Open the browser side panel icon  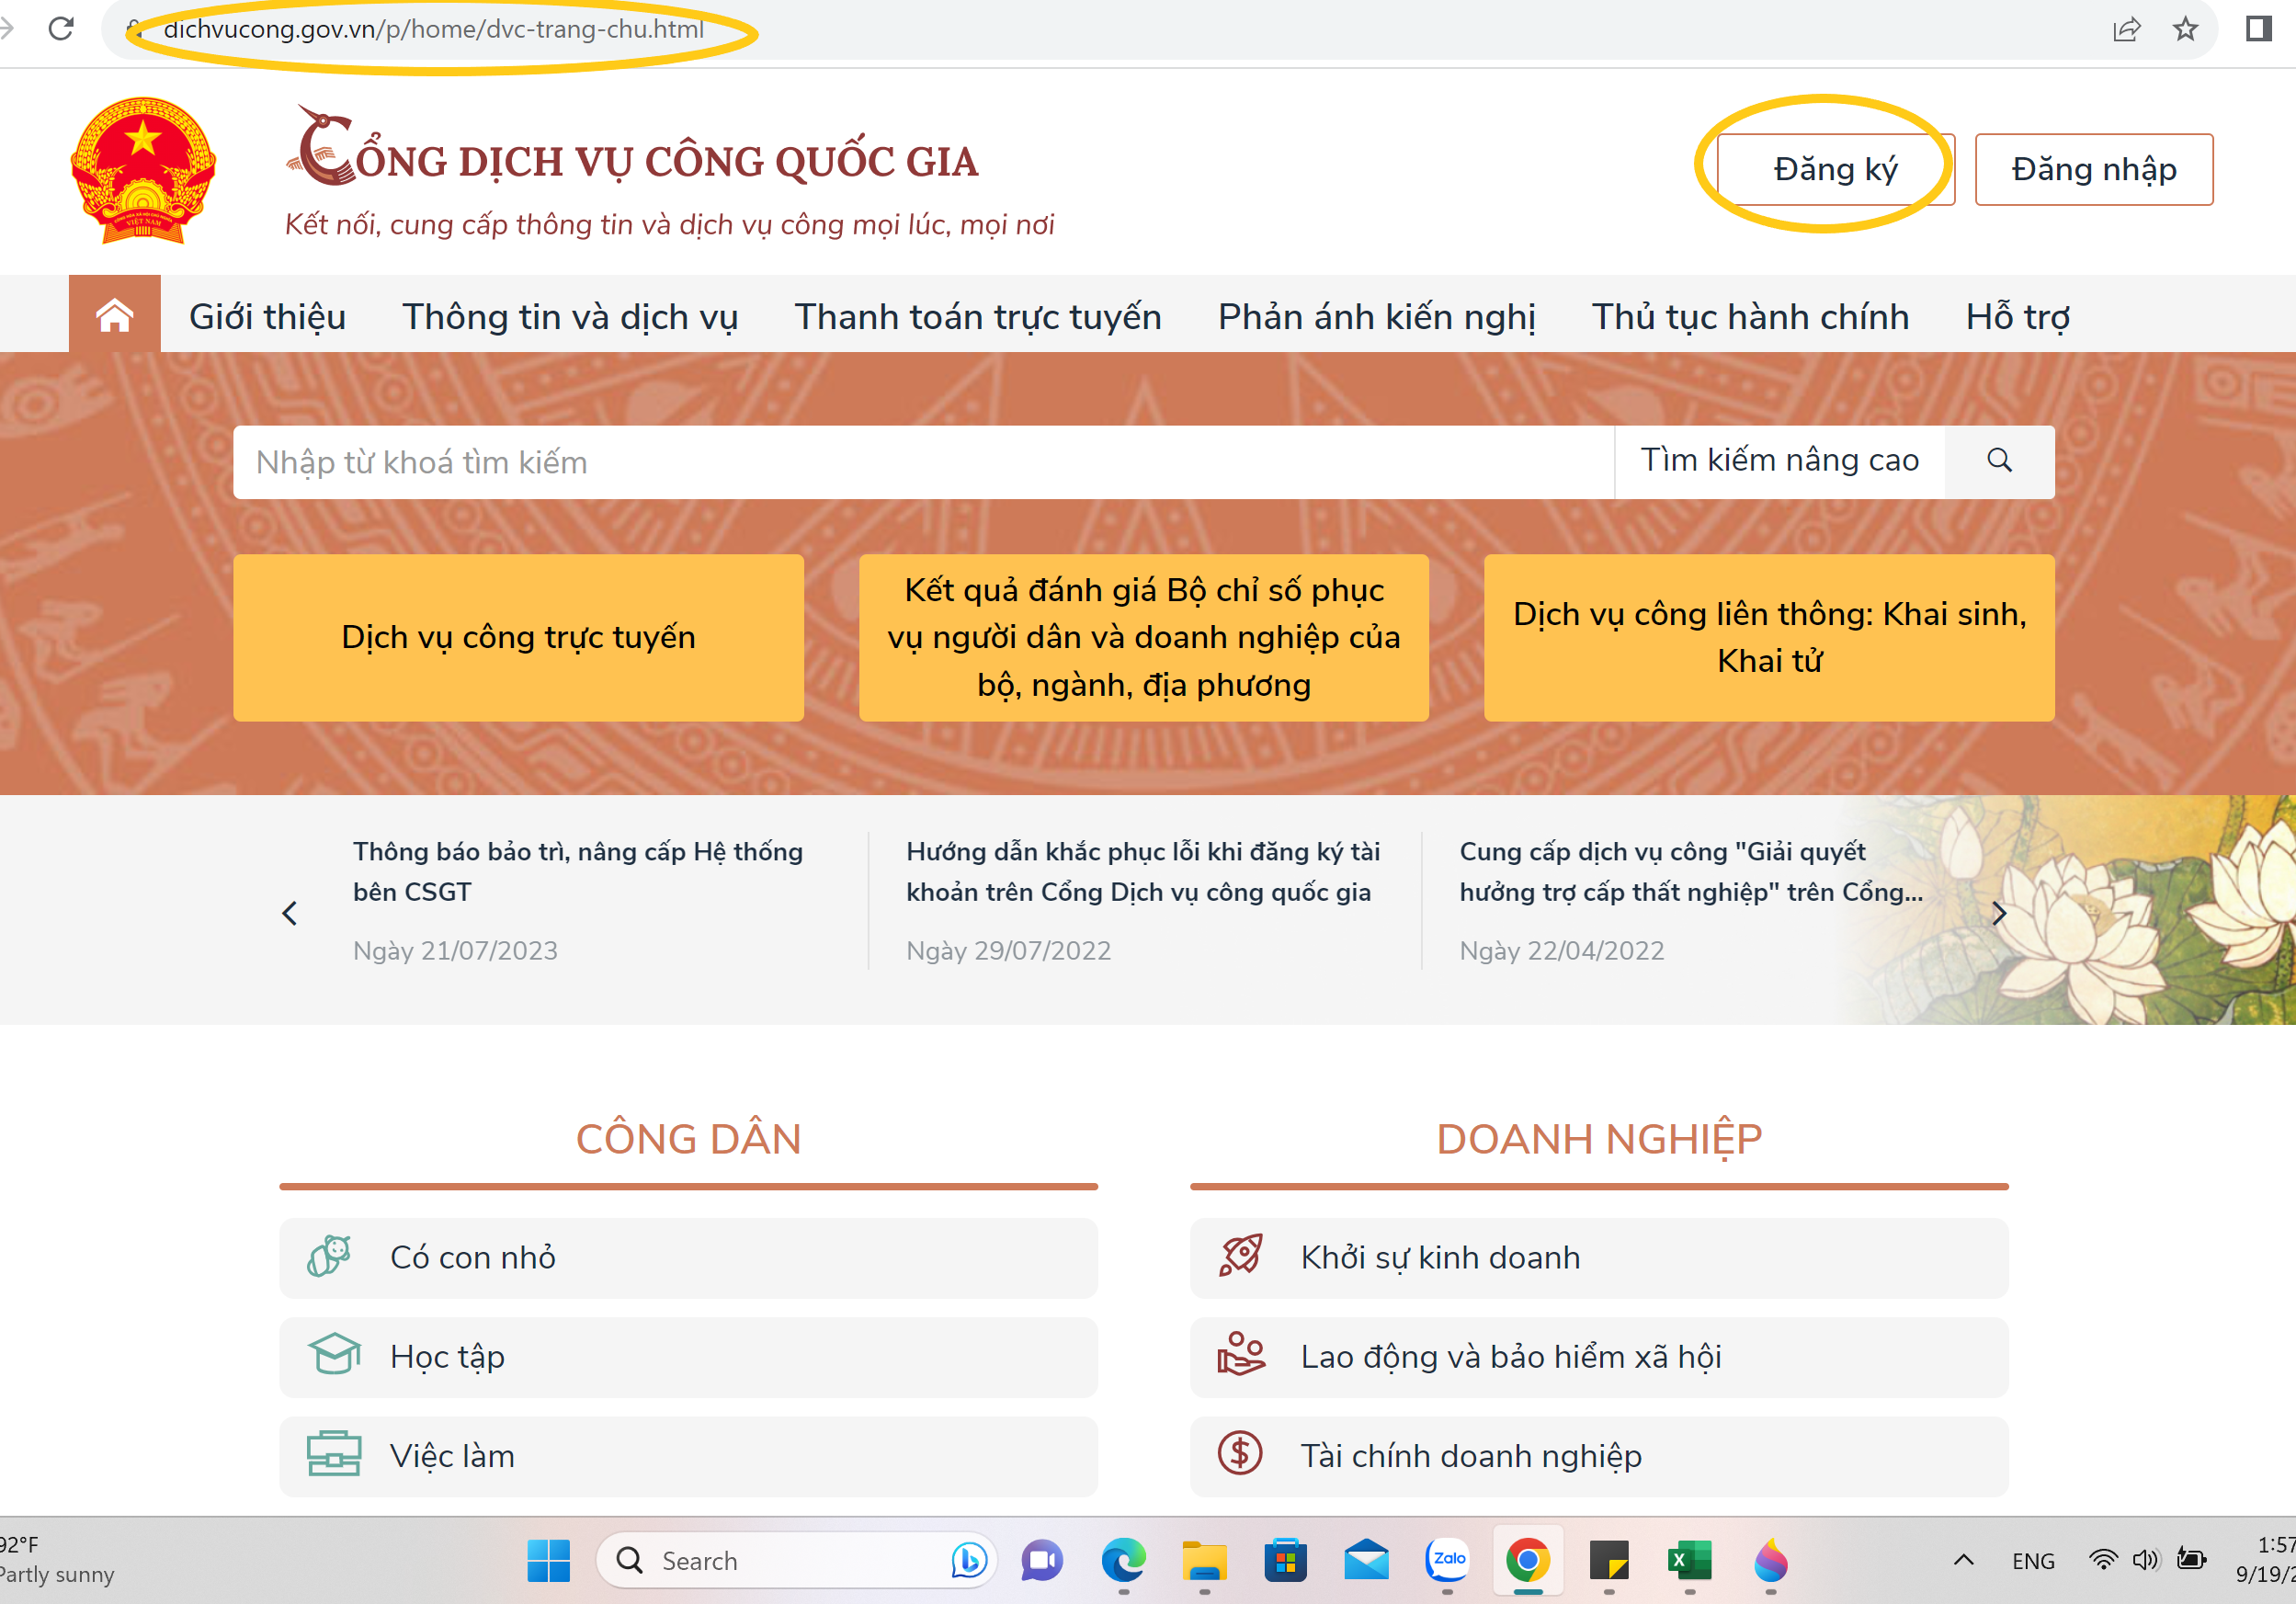coord(2258,29)
